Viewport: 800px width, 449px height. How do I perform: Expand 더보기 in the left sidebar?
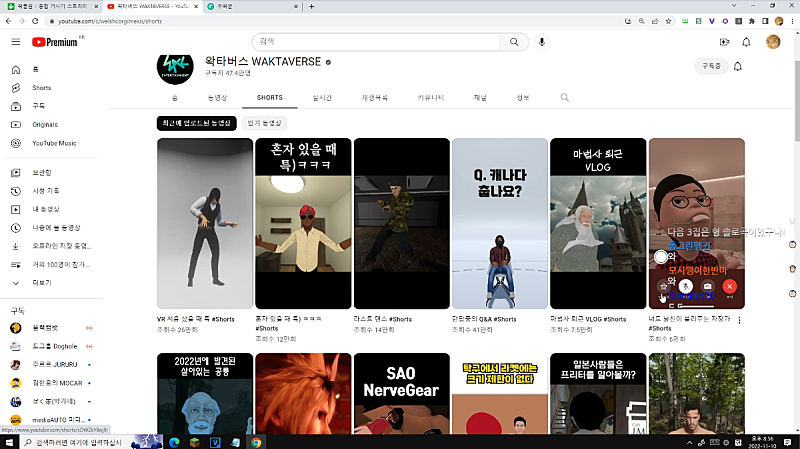tap(41, 283)
